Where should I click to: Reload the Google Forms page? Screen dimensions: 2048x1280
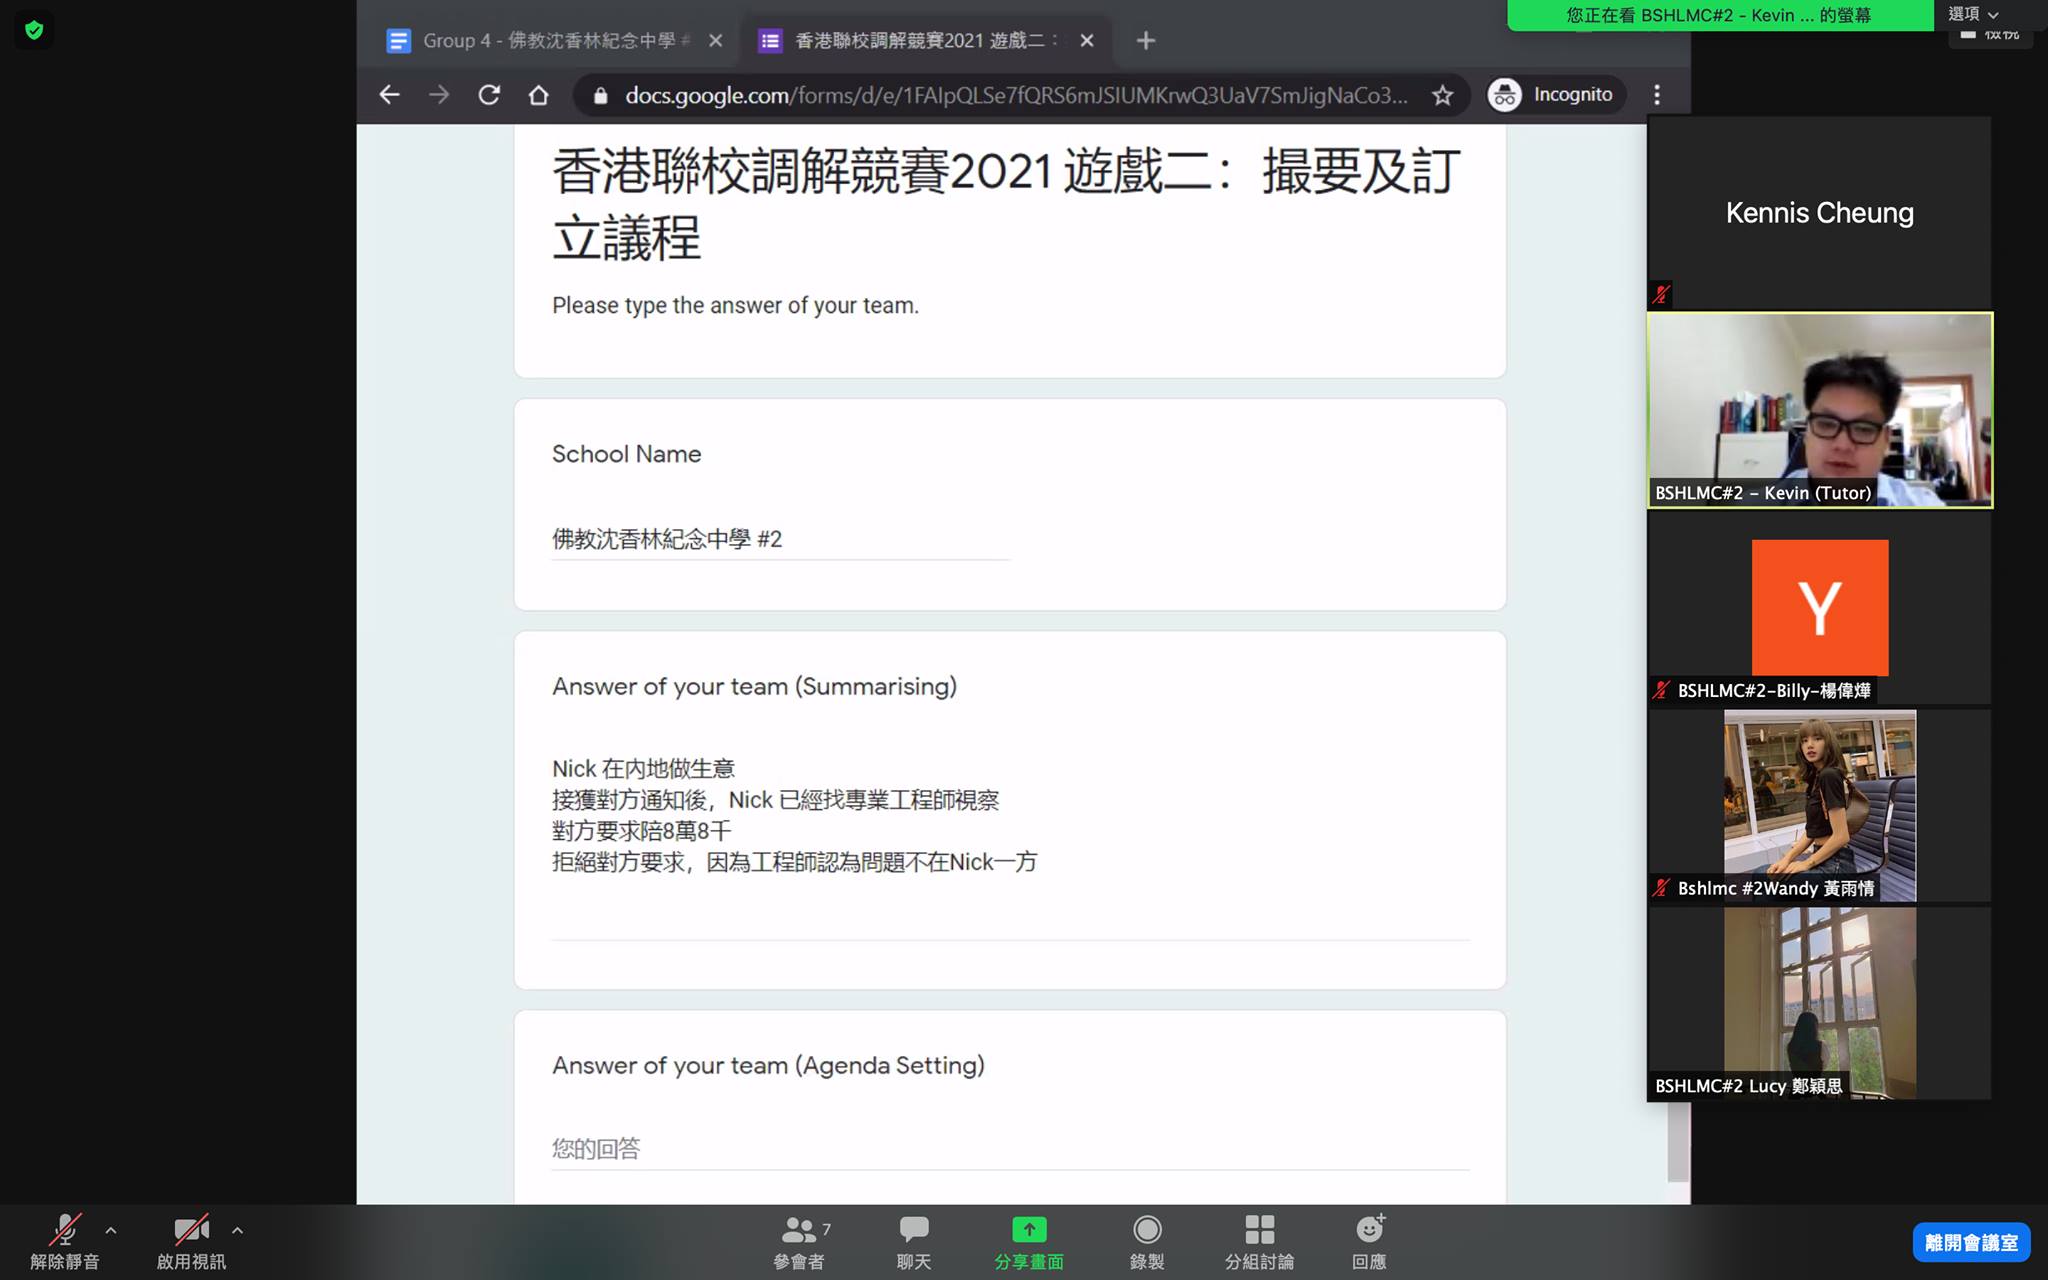[x=489, y=95]
